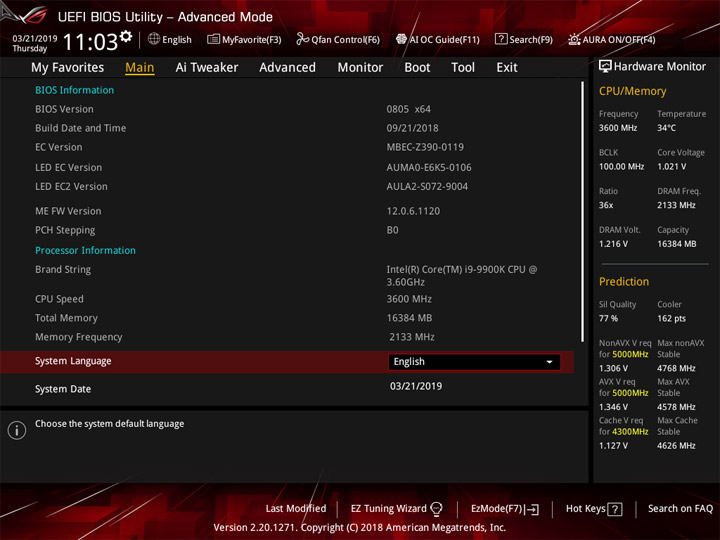Image resolution: width=720 pixels, height=540 pixels.
Task: Click the info circle icon
Action: (17, 430)
